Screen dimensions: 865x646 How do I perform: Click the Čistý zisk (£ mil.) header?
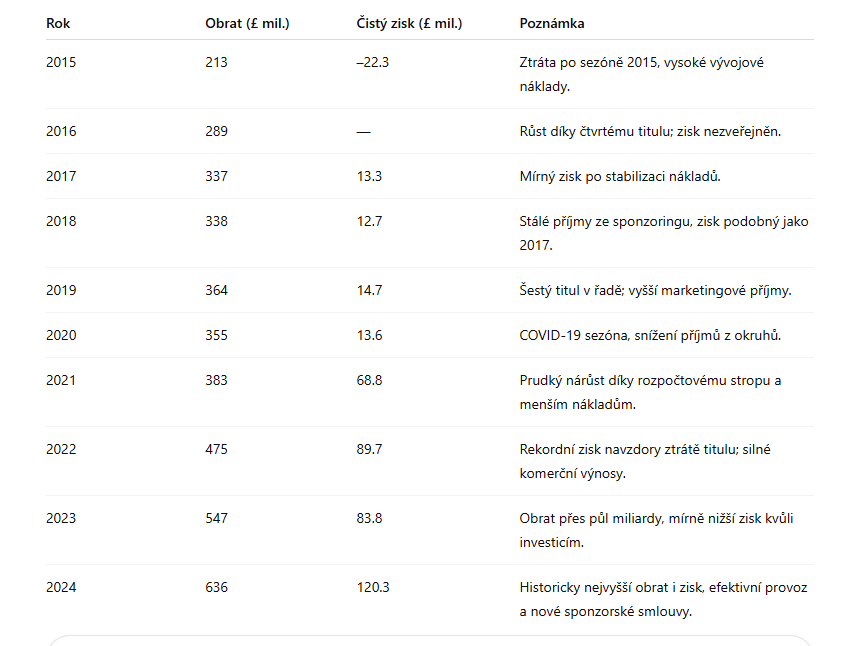(x=409, y=23)
